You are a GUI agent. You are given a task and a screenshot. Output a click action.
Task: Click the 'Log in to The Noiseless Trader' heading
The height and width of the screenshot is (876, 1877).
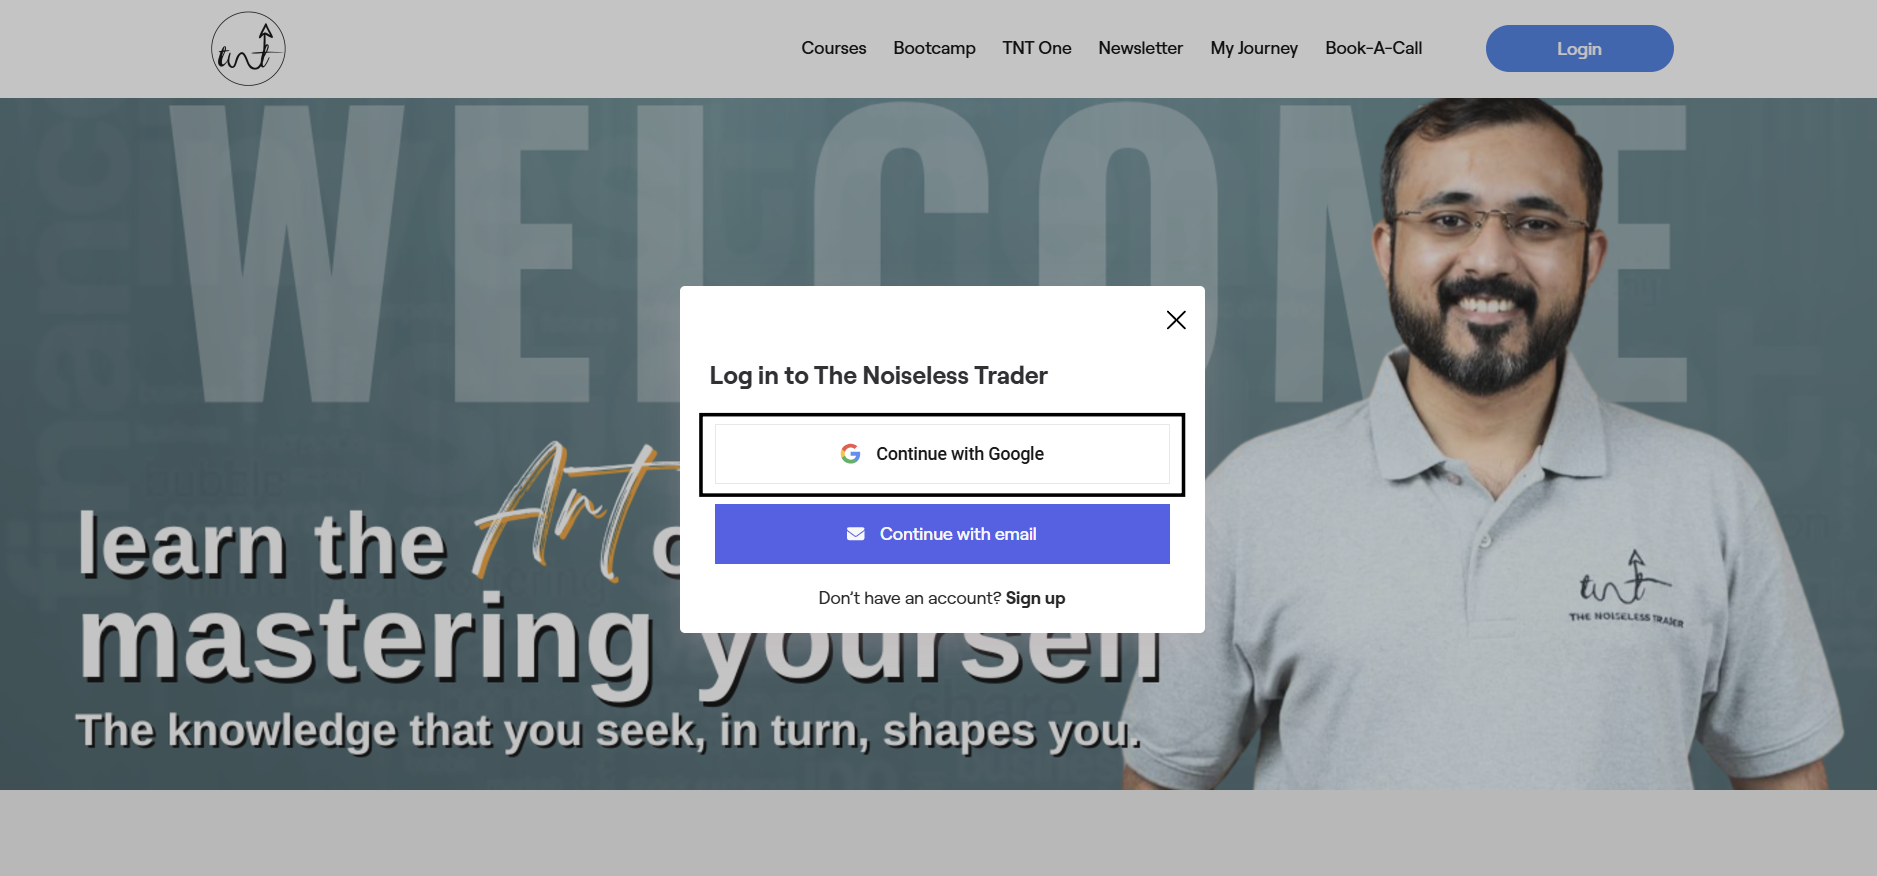click(x=878, y=376)
